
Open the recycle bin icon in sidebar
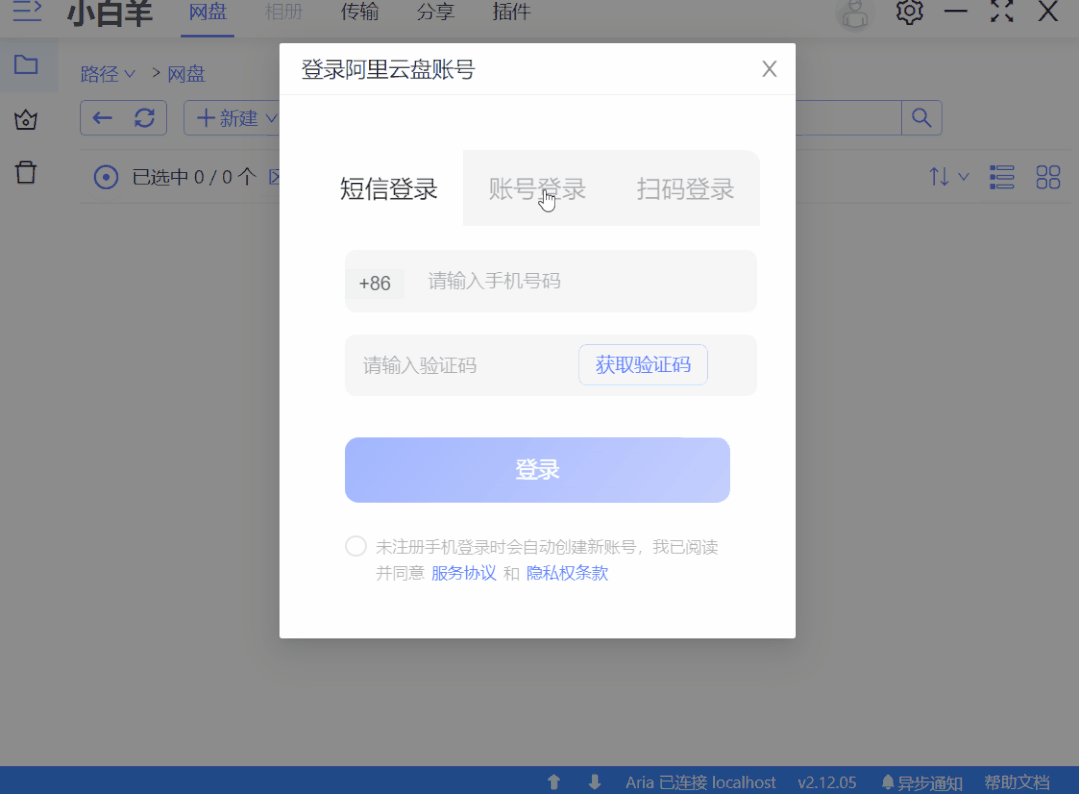coord(25,172)
